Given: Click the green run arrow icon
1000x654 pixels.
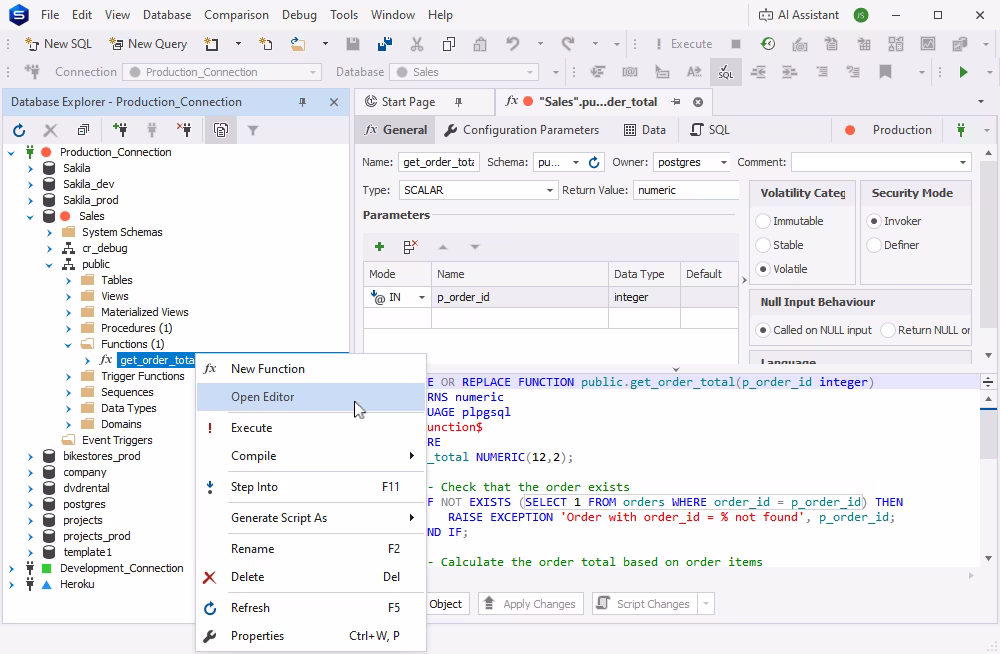Looking at the screenshot, I should (x=963, y=72).
